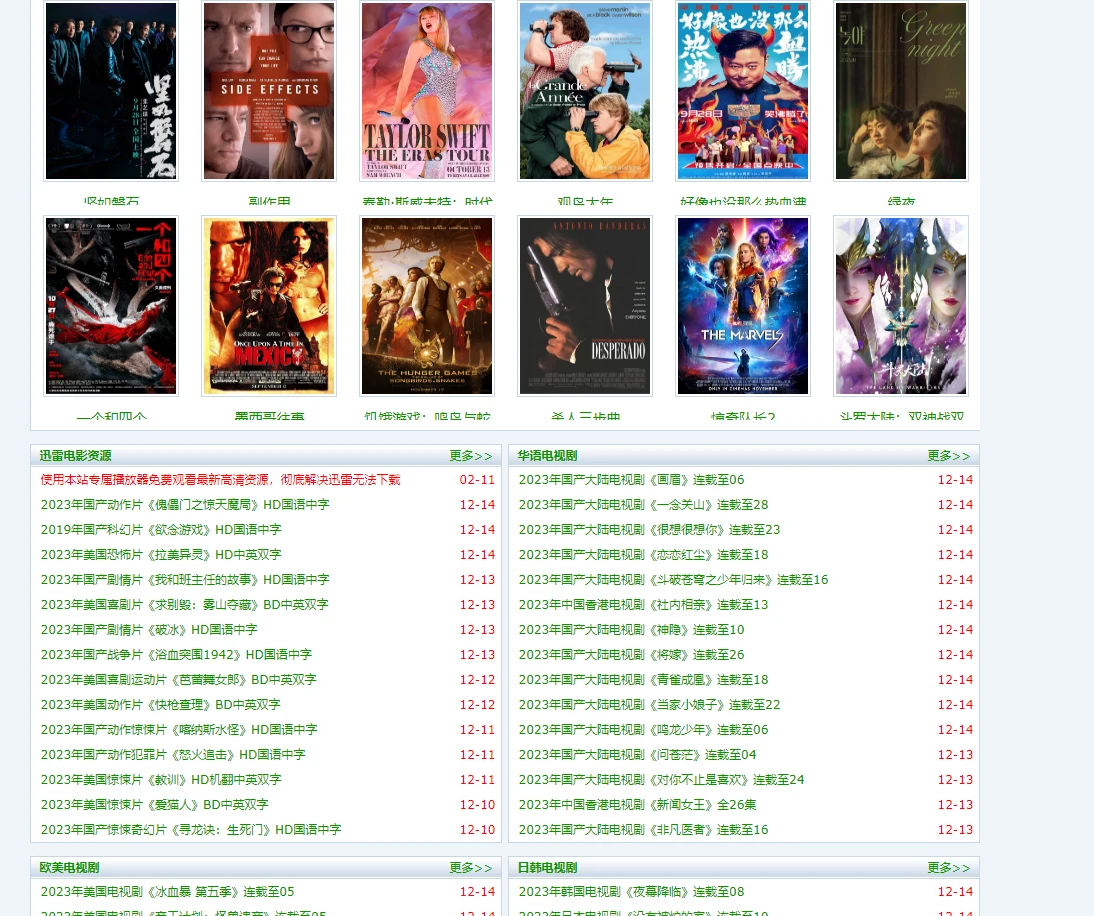
Task: Open 更多>> for 日韩电视剧 section
Action: click(x=948, y=868)
